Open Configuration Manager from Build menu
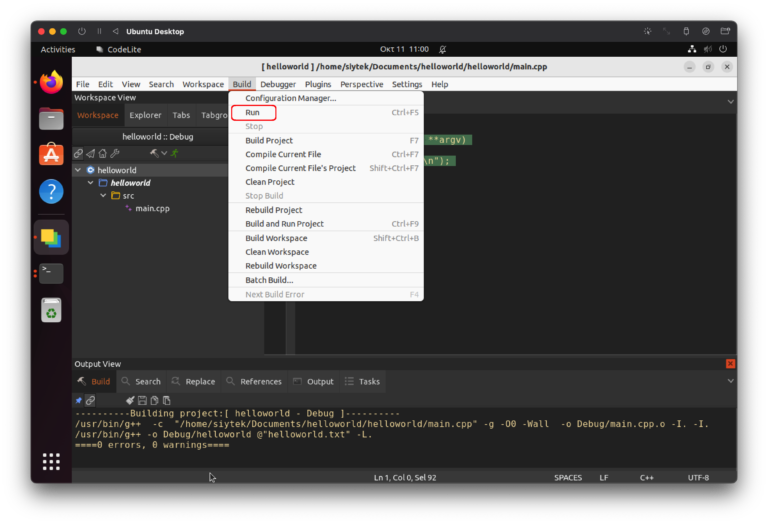The width and height of the screenshot is (768, 524). click(290, 98)
